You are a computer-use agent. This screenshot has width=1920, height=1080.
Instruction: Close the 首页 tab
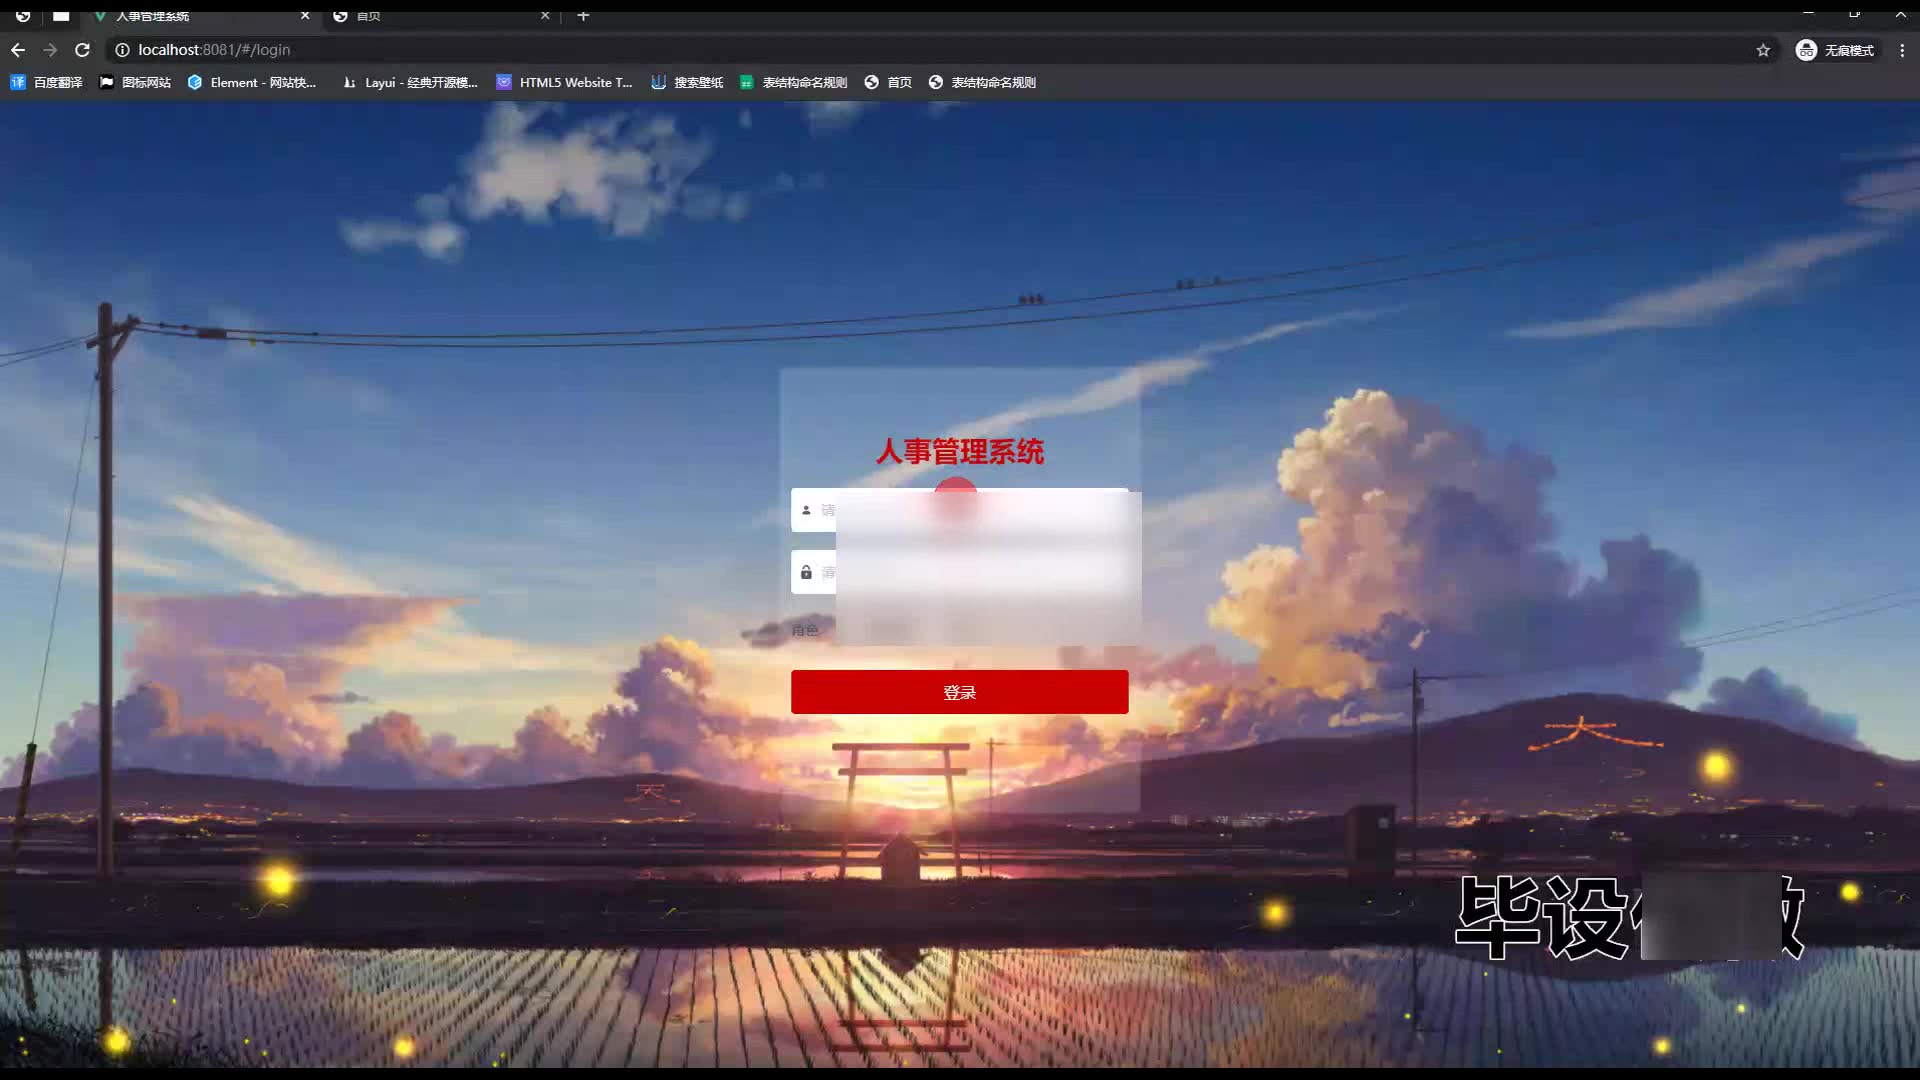(545, 15)
